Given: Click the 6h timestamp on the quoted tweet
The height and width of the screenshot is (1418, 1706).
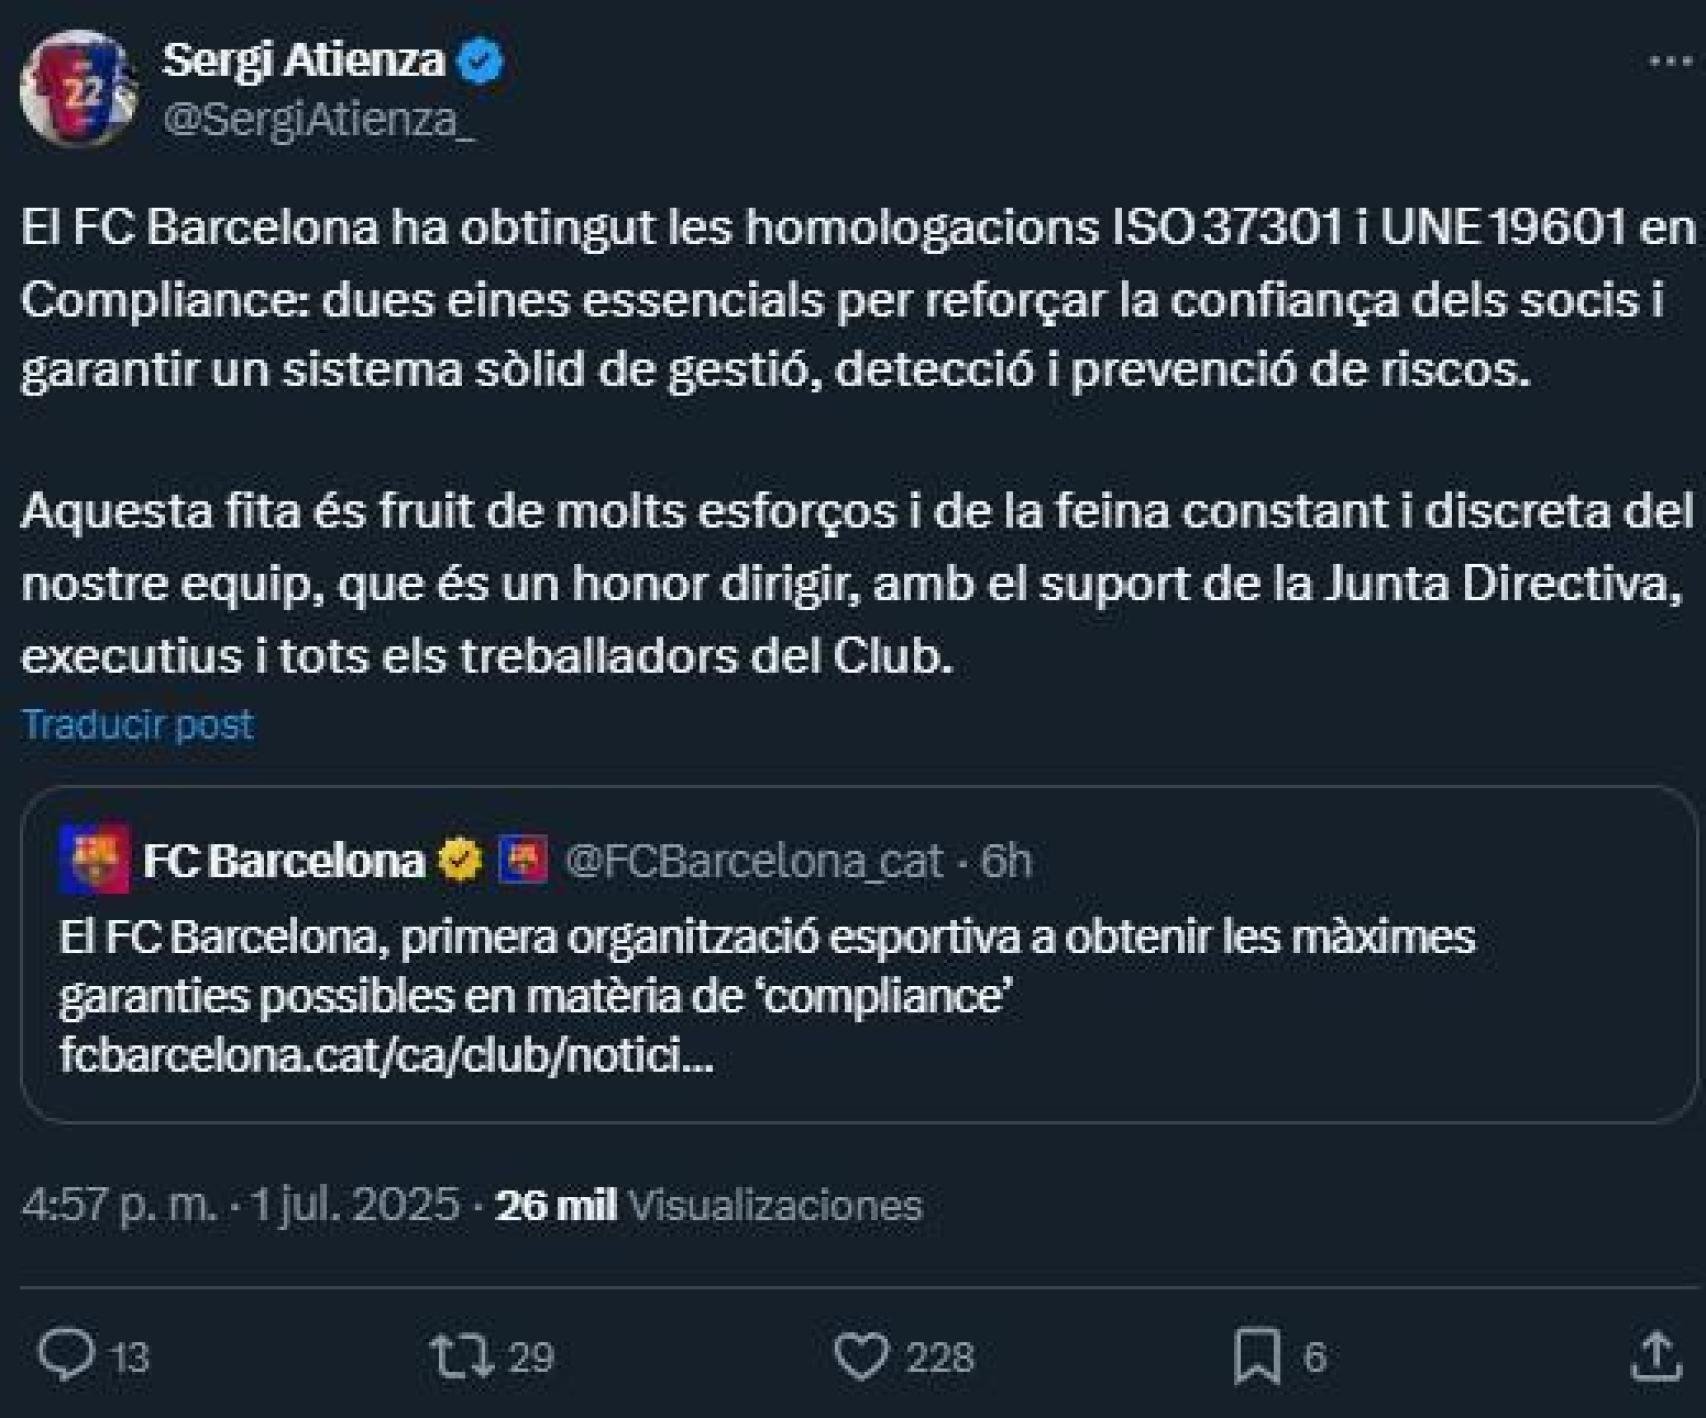Looking at the screenshot, I should click(x=1007, y=858).
